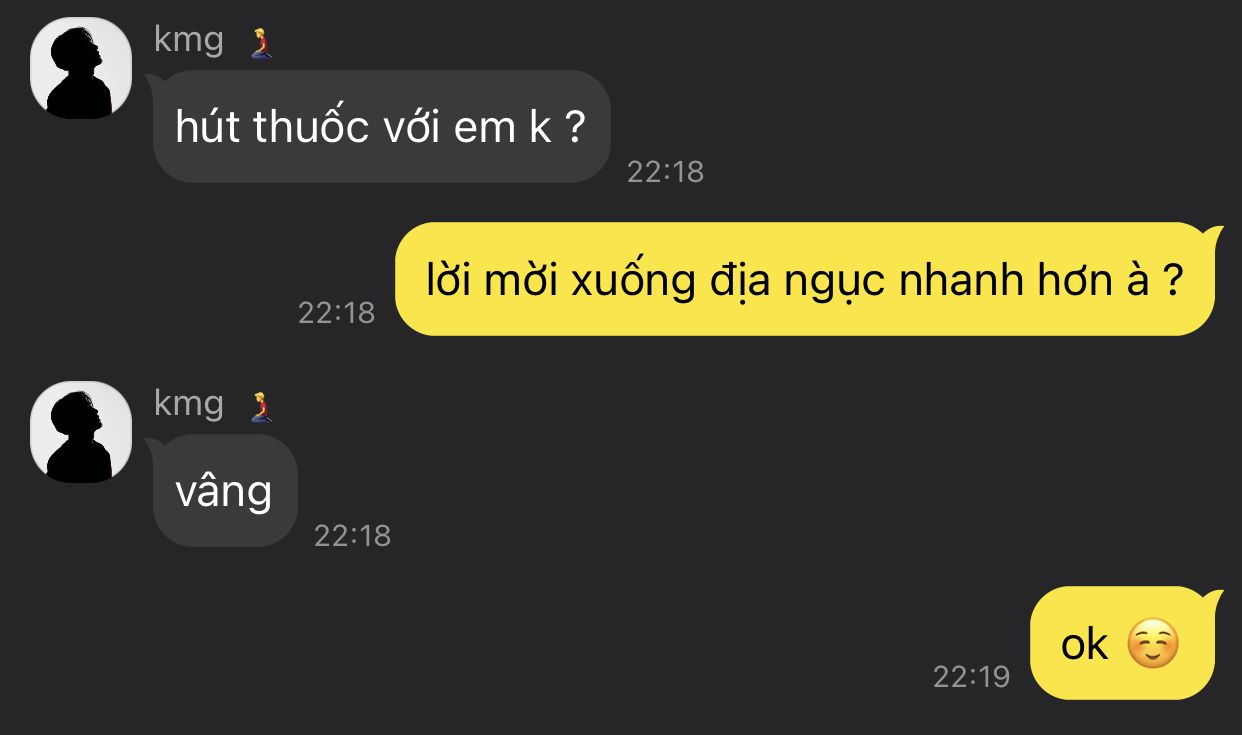Viewport: 1242px width, 735px height.
Task: Open kmg's avatar beside the first message
Action: click(81, 68)
